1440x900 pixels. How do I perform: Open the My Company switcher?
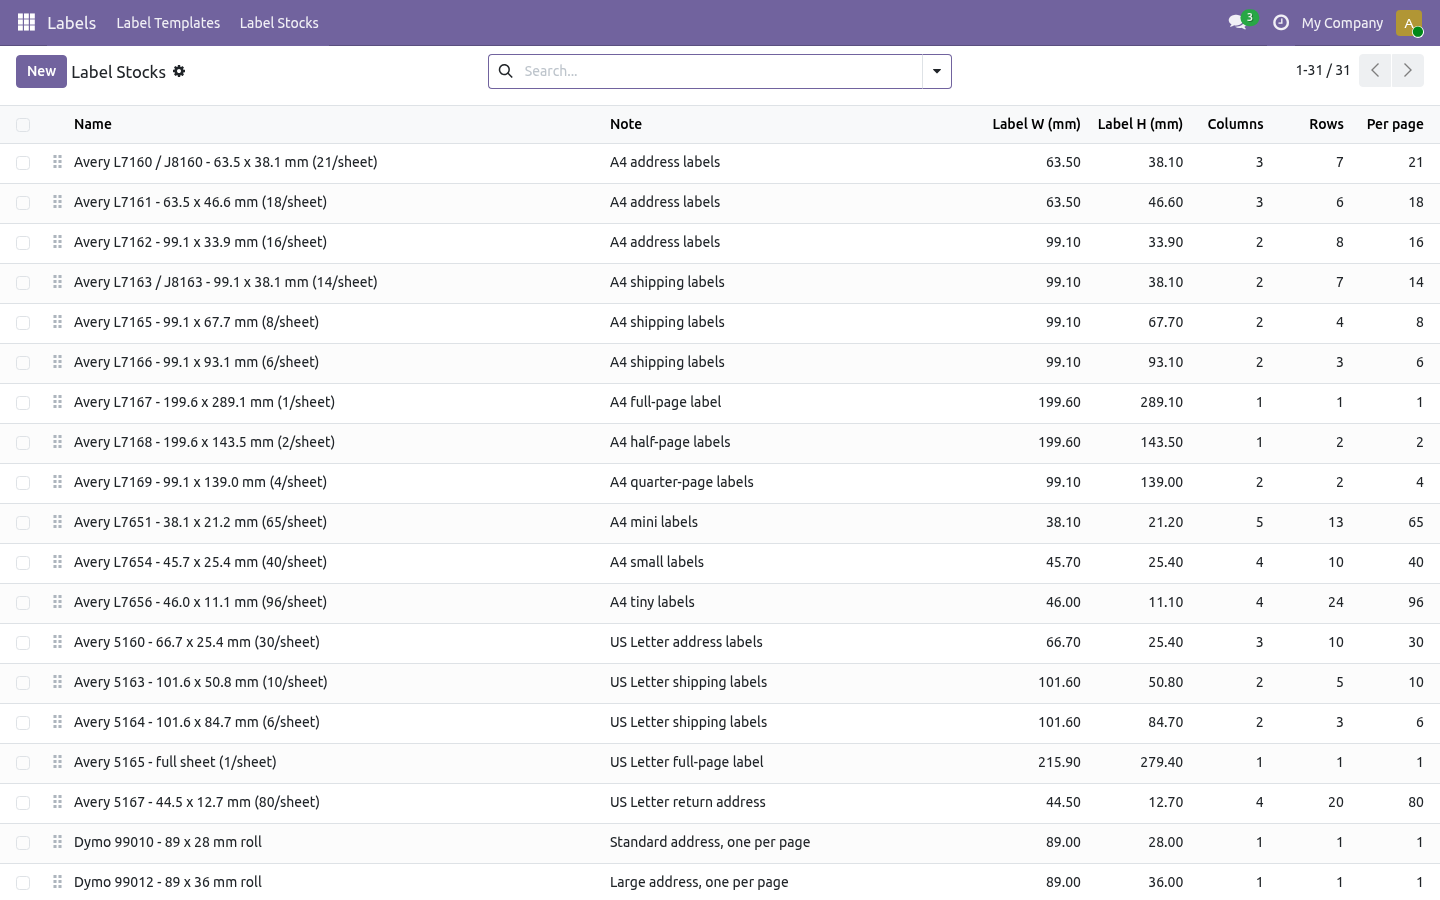coord(1342,23)
